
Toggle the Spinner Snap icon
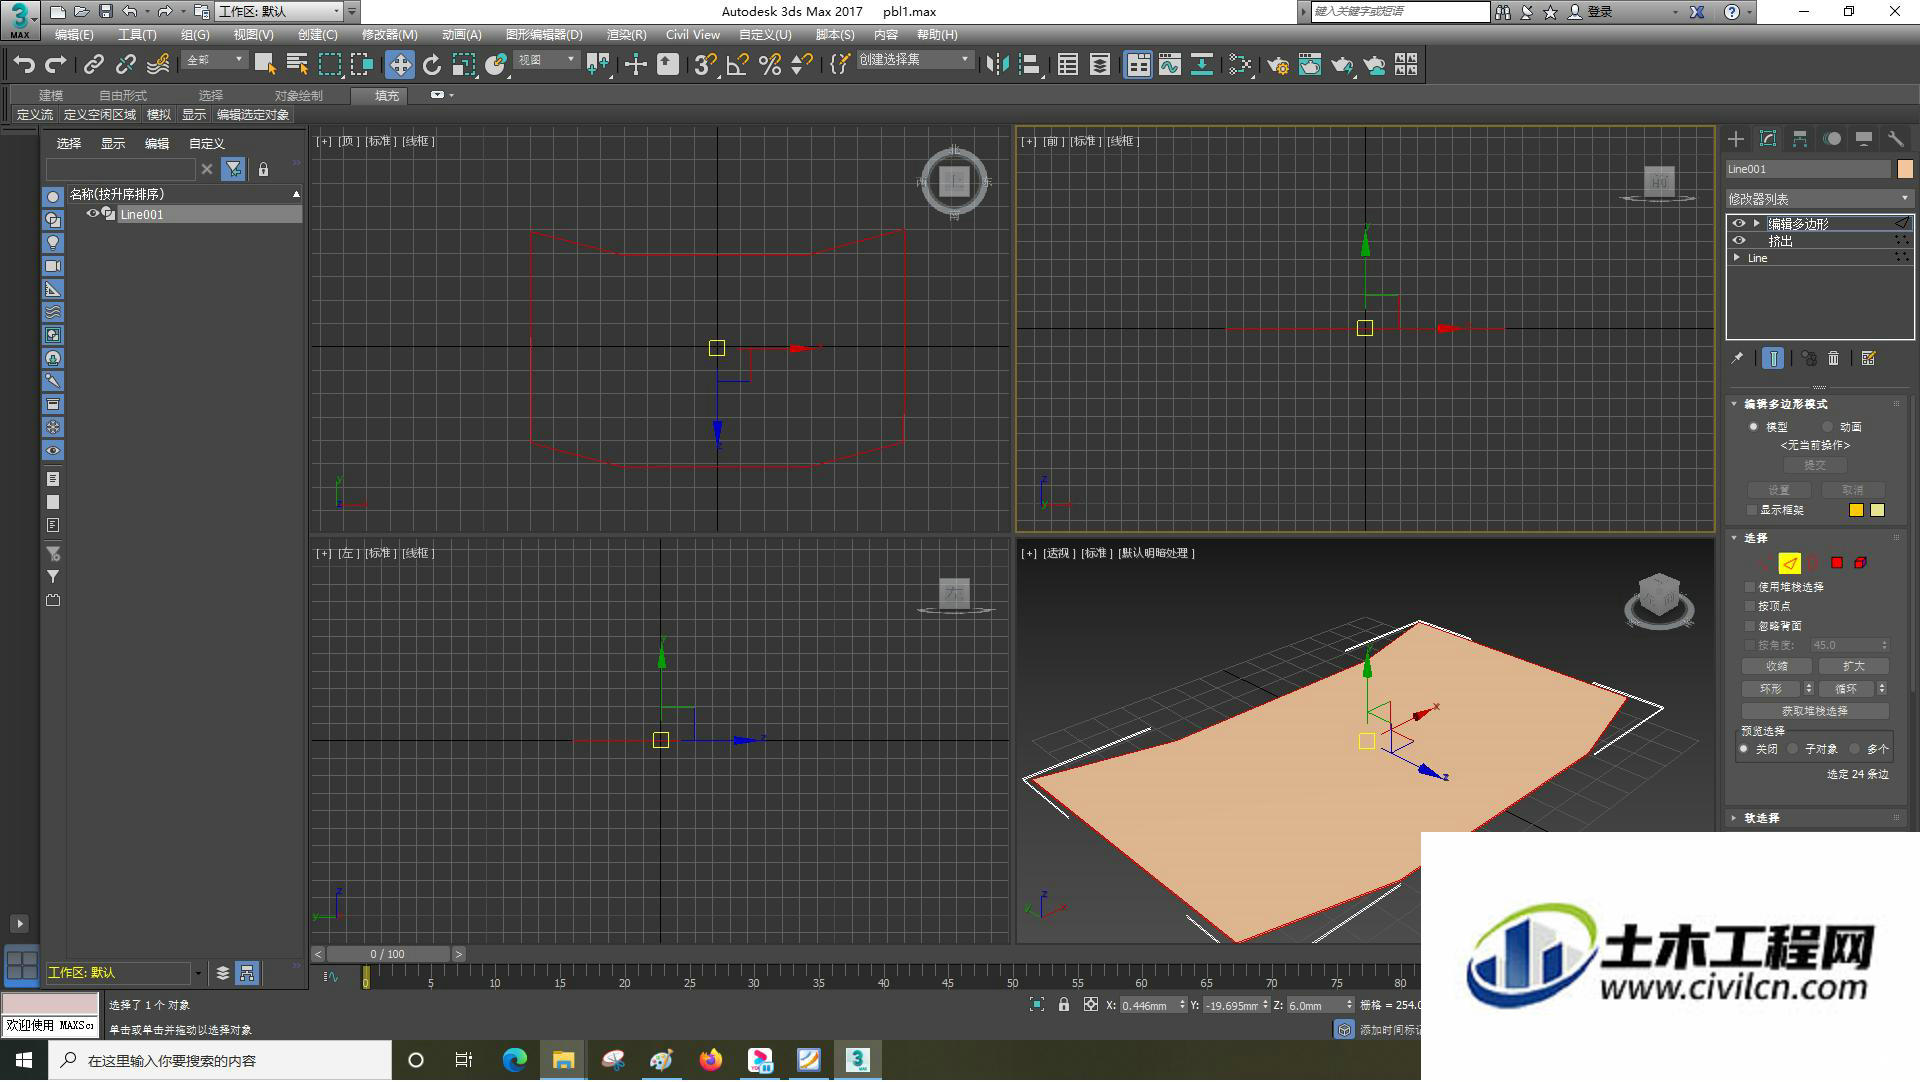802,65
